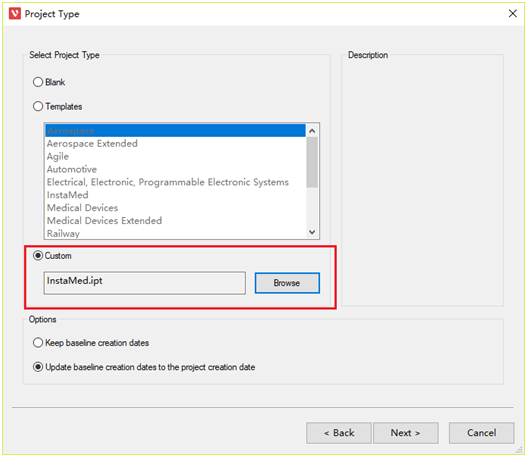Pick Aerospace in the templates list

[x=175, y=131]
